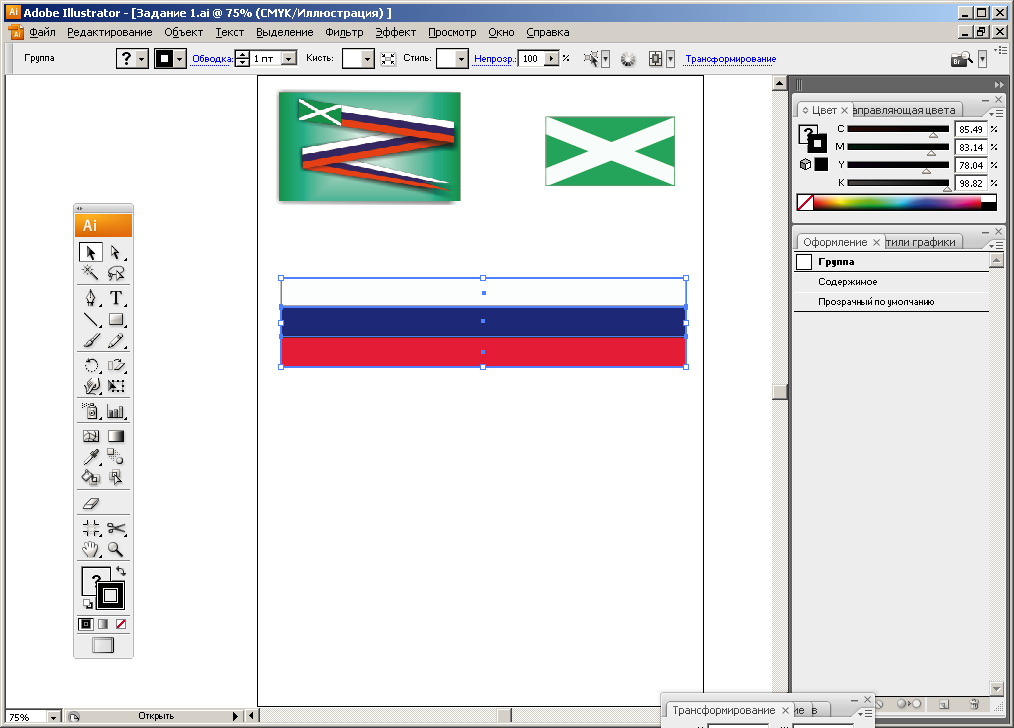
Task: Select the Live Paint Bucket tool
Action: (91, 477)
